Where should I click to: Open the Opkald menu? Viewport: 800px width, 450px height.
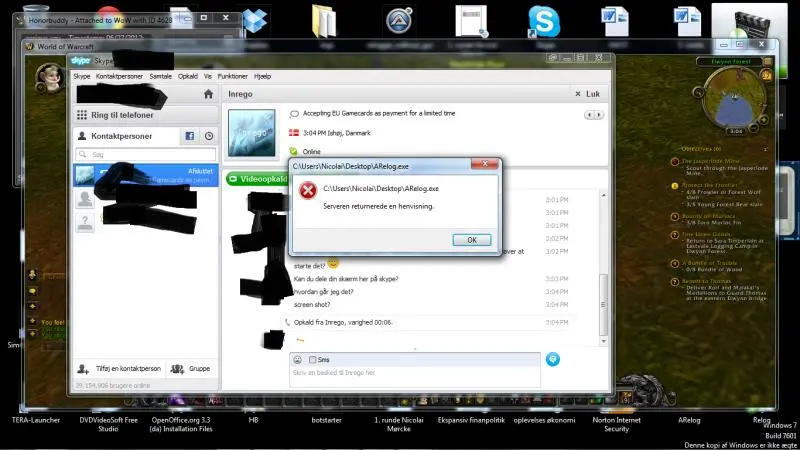(x=188, y=76)
